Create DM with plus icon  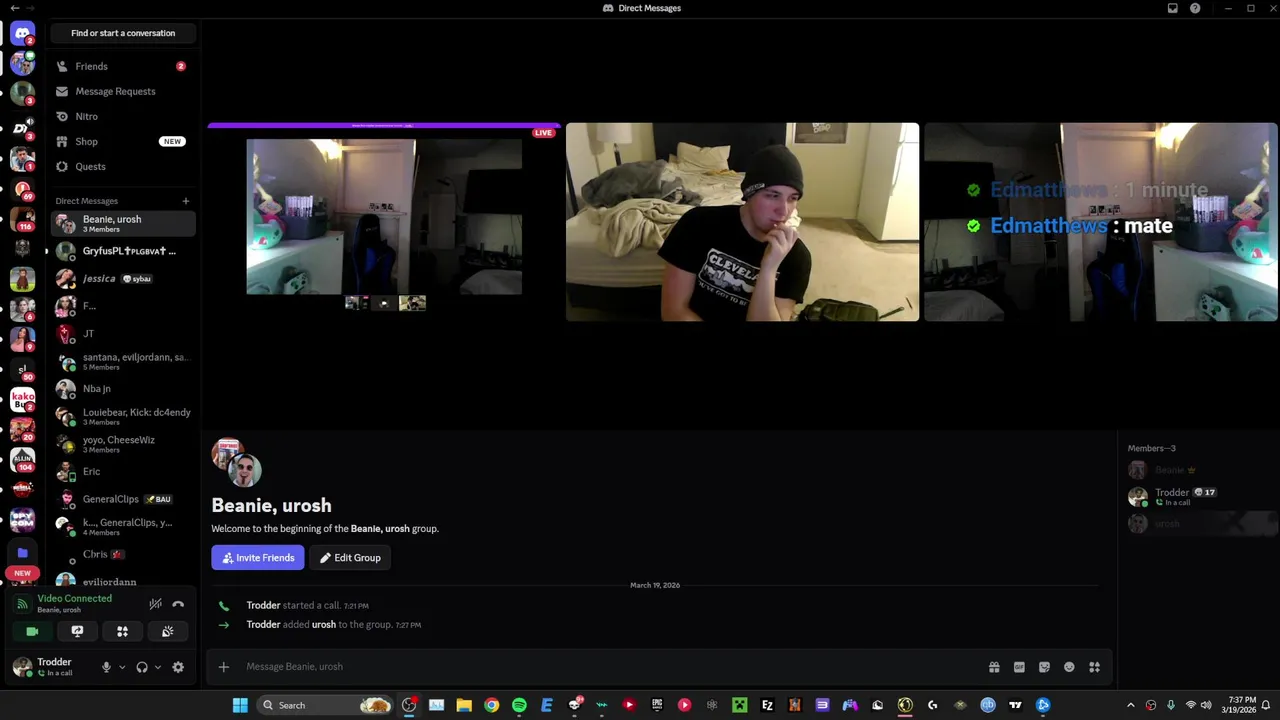click(x=185, y=201)
